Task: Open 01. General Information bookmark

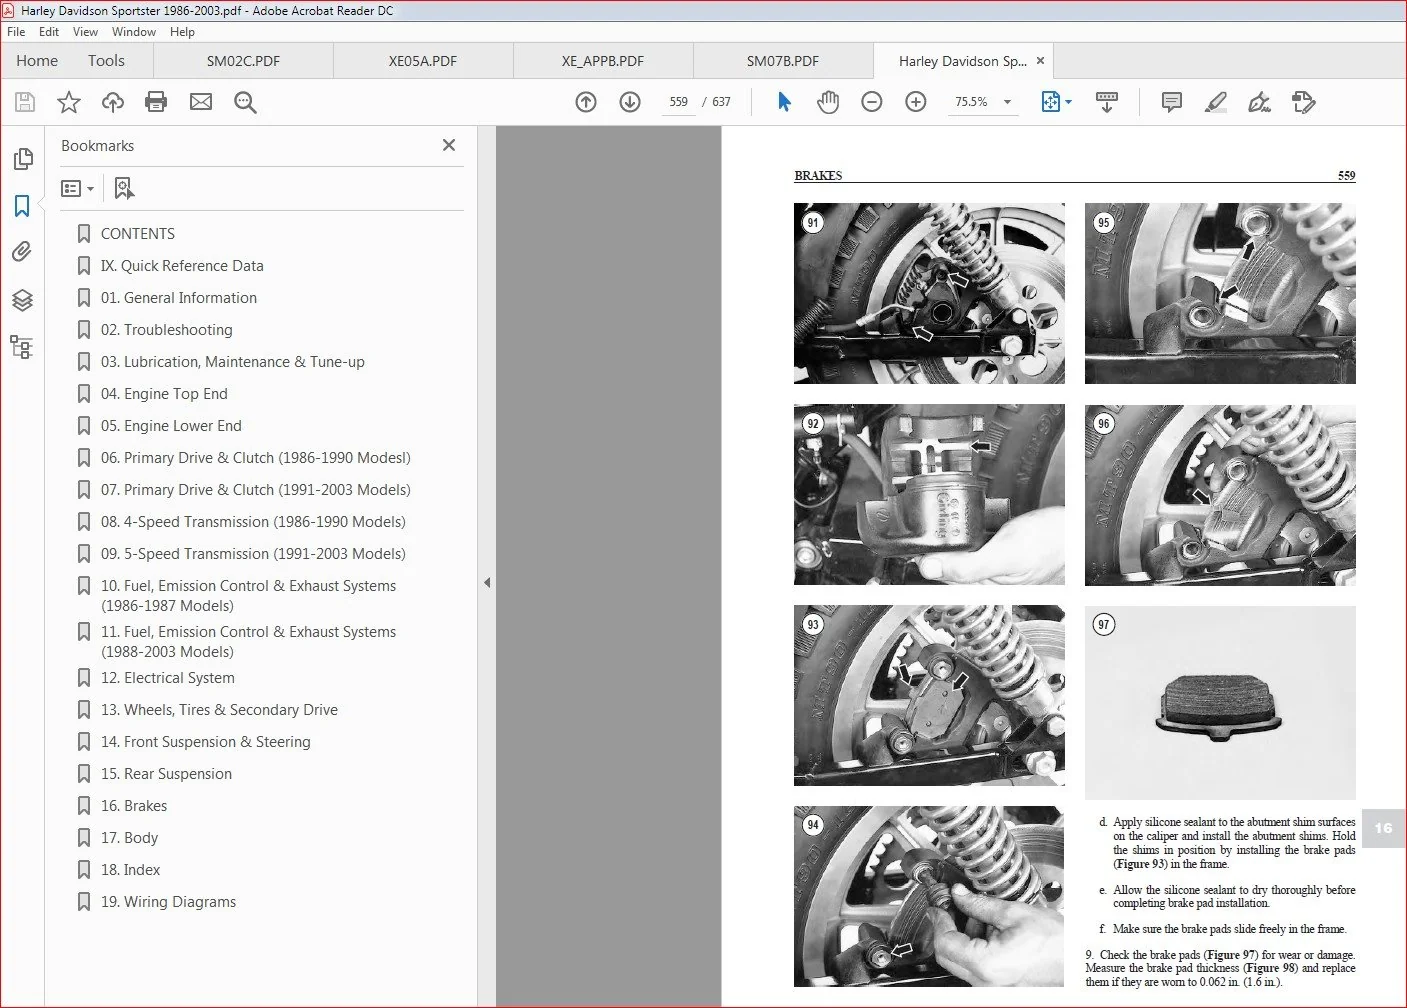Action: (x=179, y=298)
